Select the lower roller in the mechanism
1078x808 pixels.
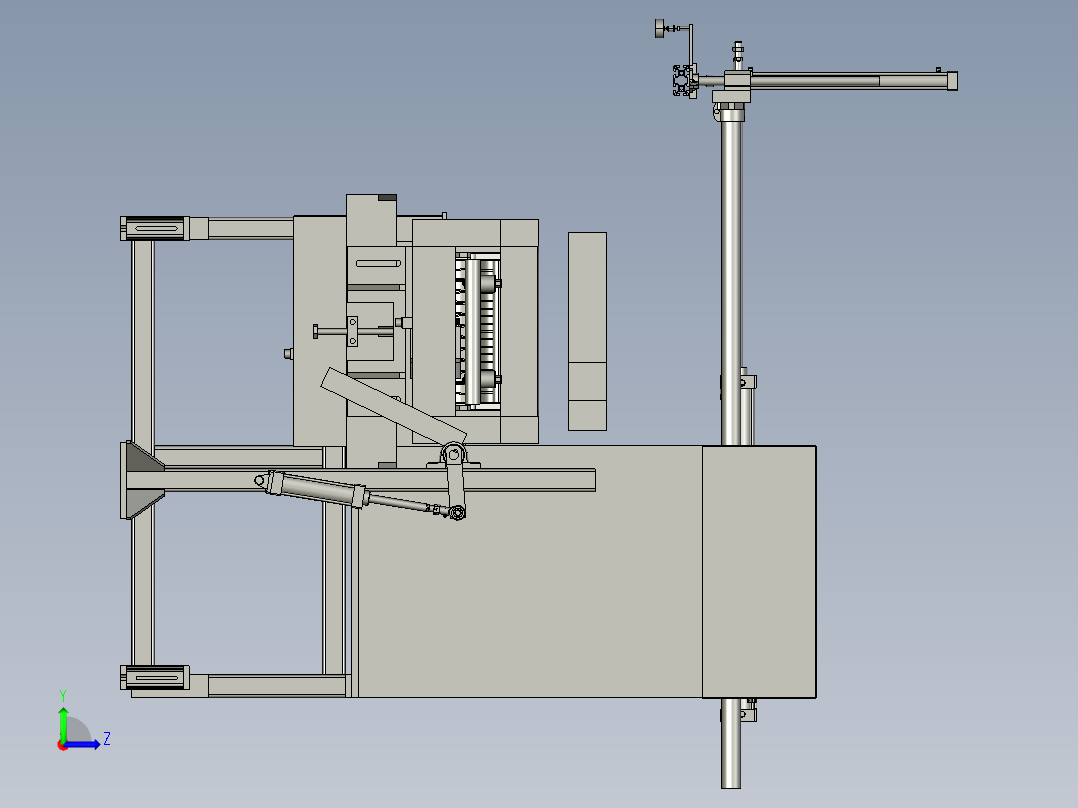tap(487, 379)
